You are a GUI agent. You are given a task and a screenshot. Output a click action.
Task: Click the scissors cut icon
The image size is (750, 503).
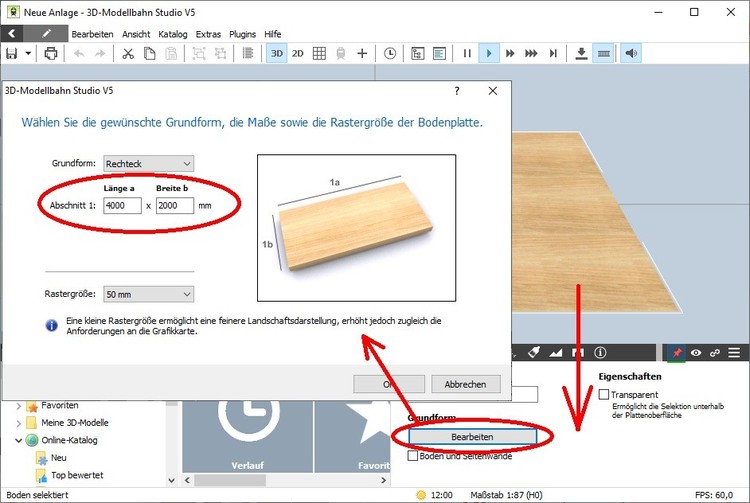(x=128, y=54)
